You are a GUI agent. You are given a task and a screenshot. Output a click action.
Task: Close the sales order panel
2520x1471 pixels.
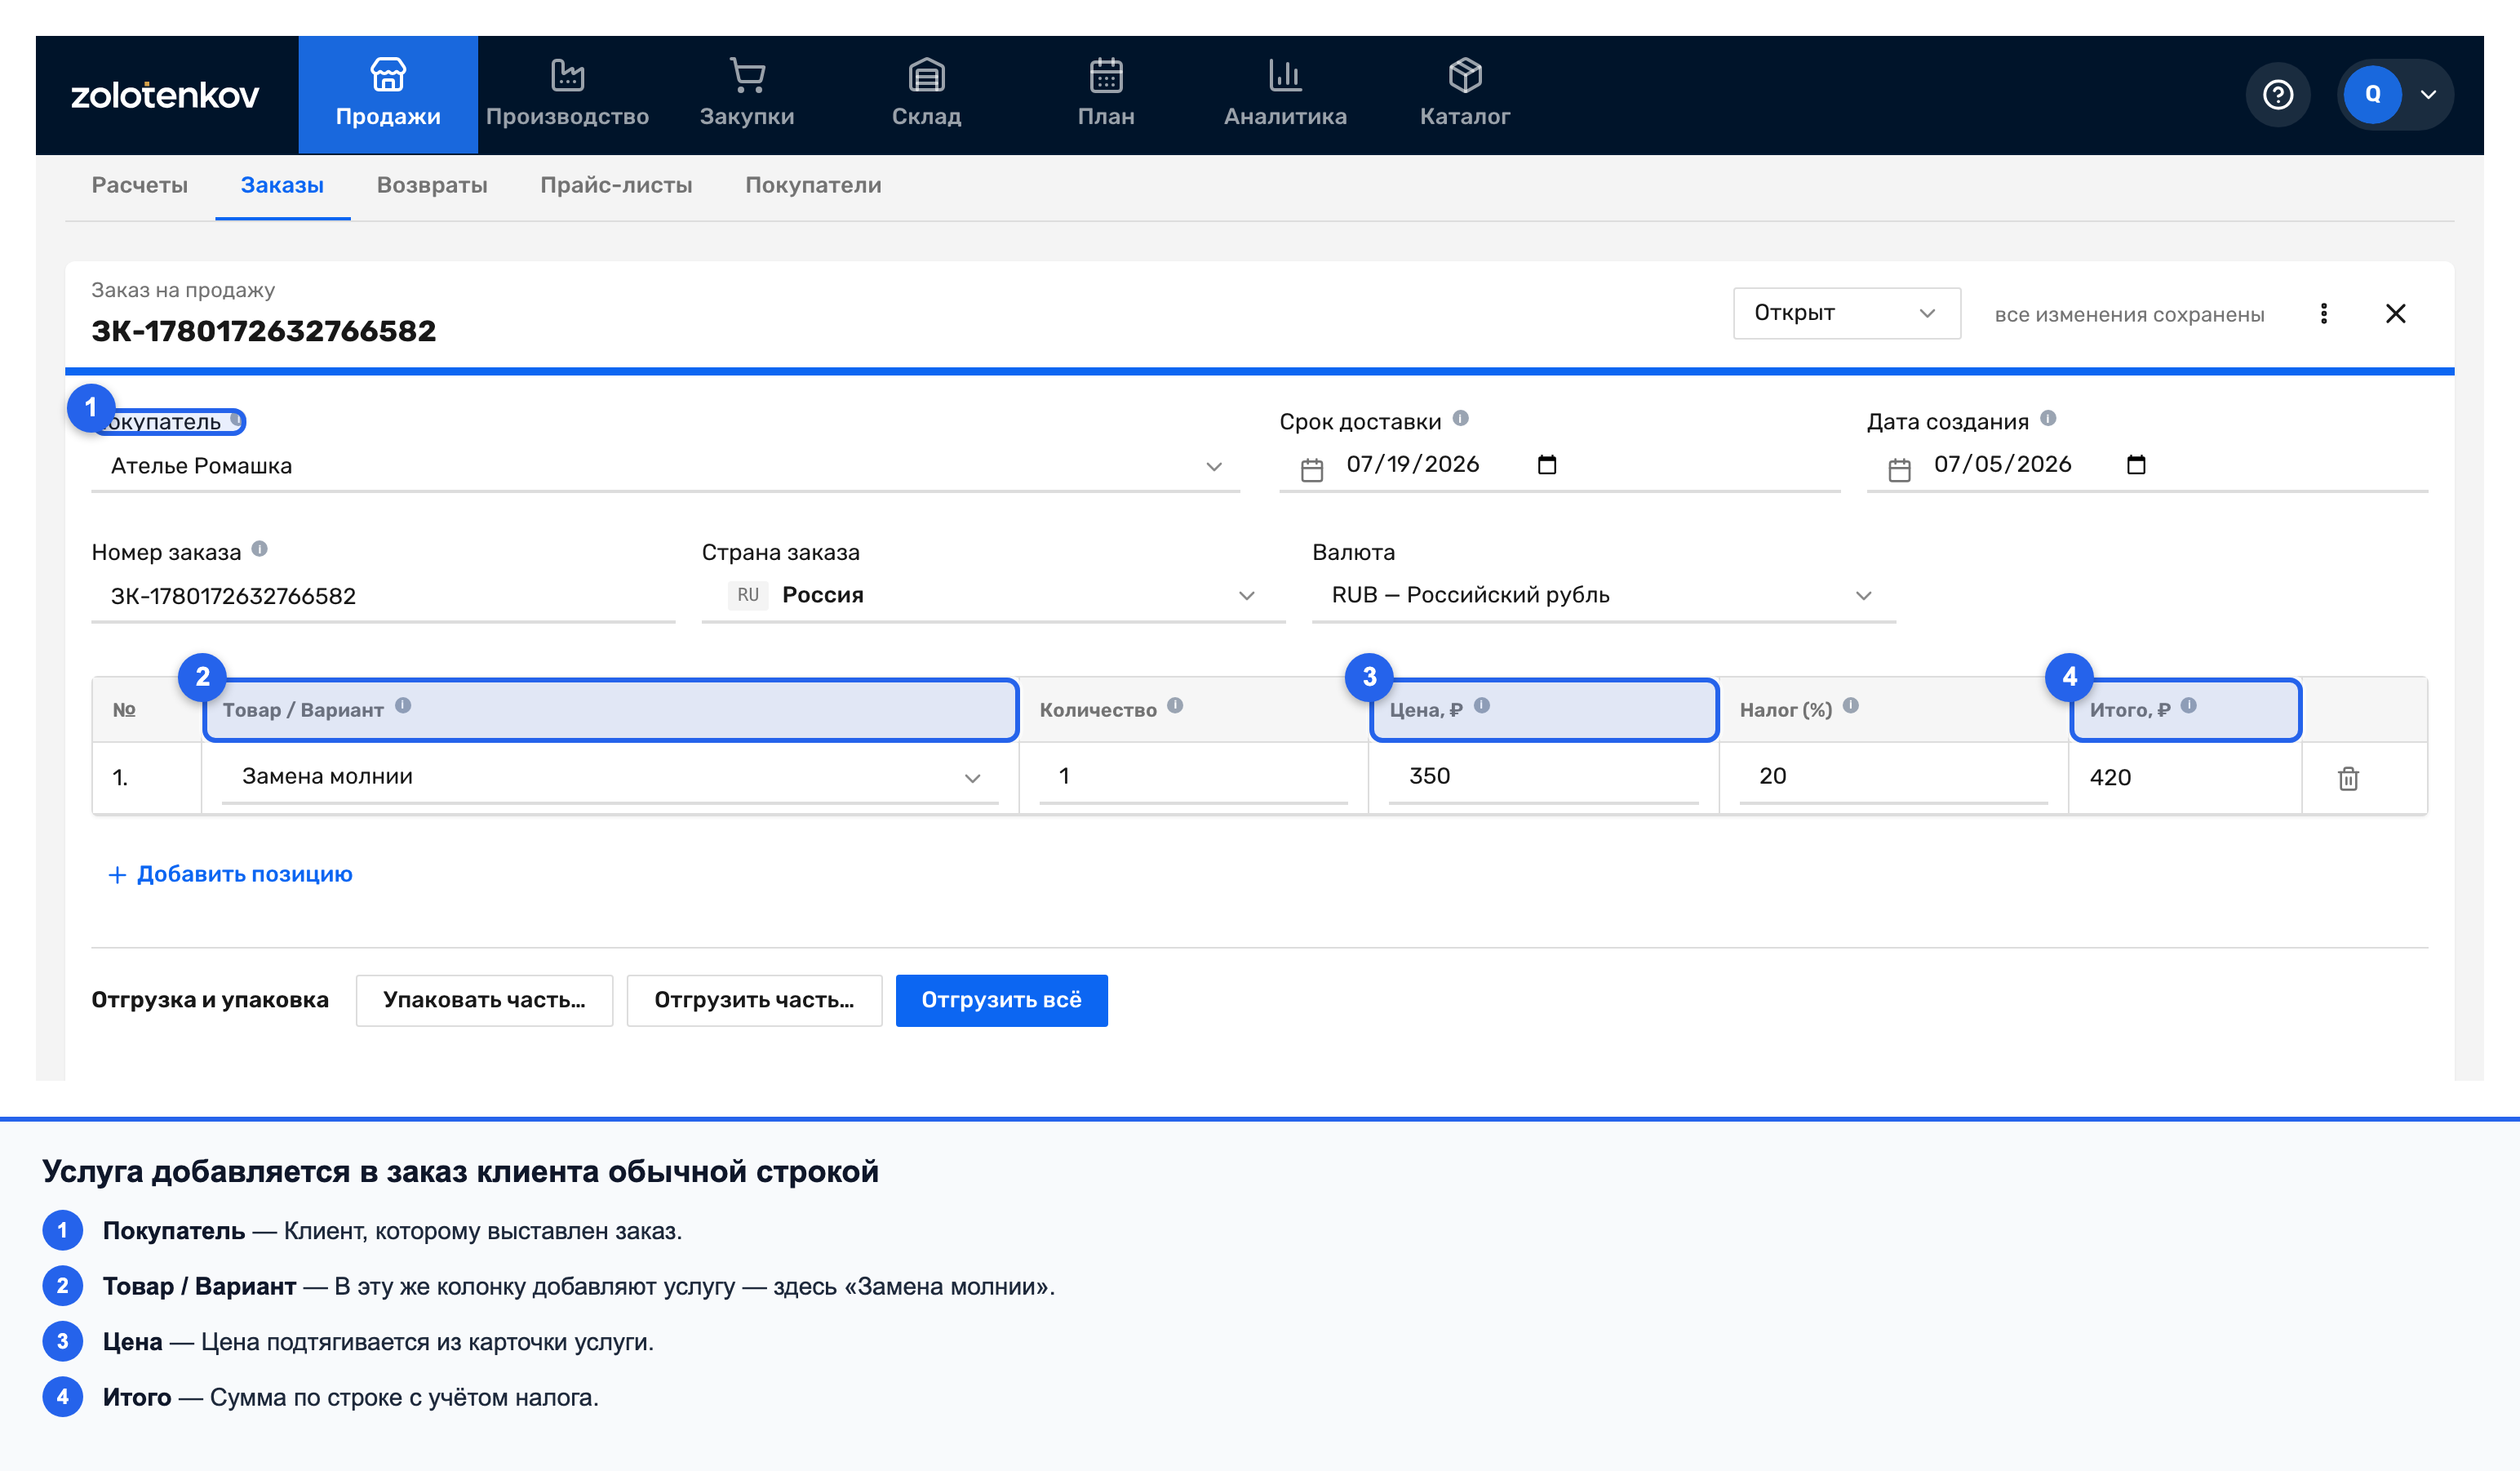click(2395, 313)
